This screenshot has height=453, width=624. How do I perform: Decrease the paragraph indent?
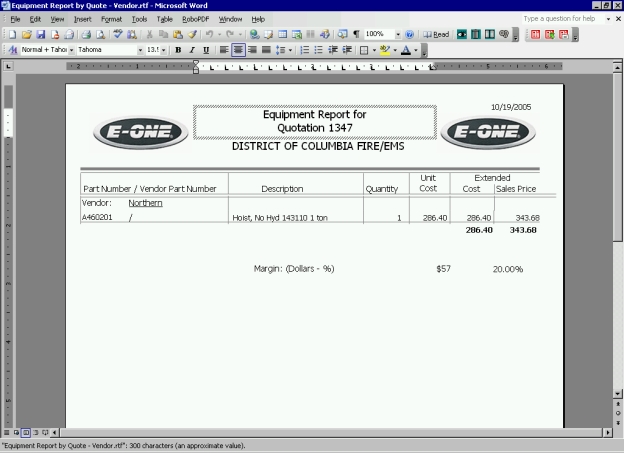333,50
